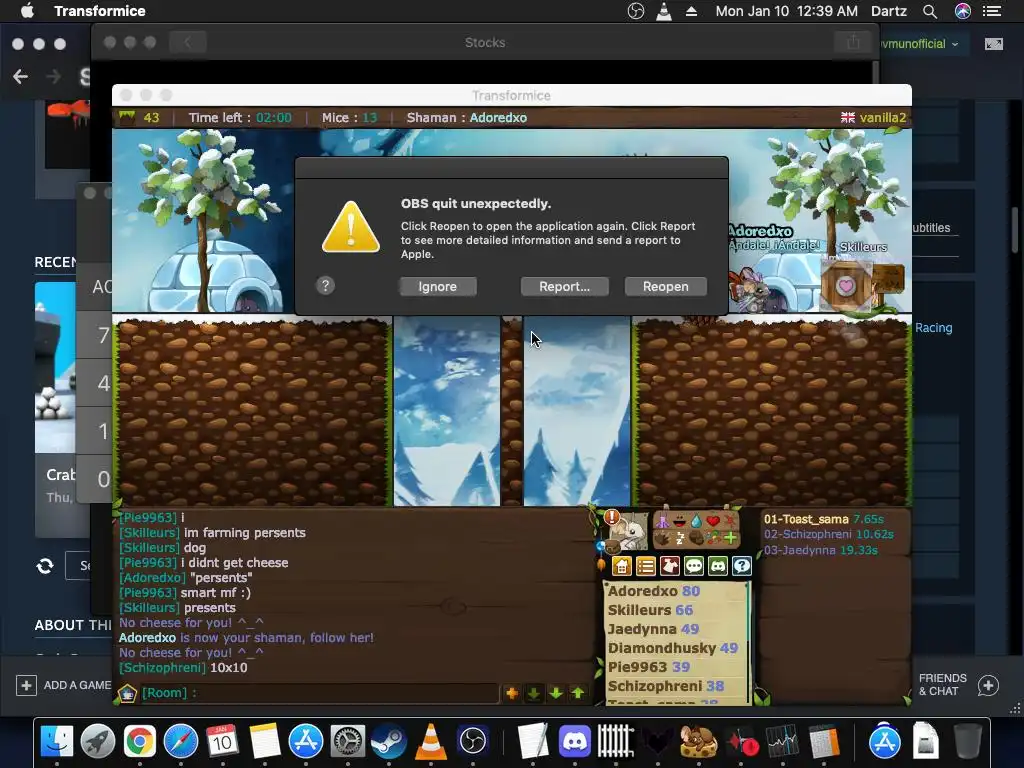The image size is (1024, 768).
Task: Open Discord from the Dock
Action: point(575,741)
